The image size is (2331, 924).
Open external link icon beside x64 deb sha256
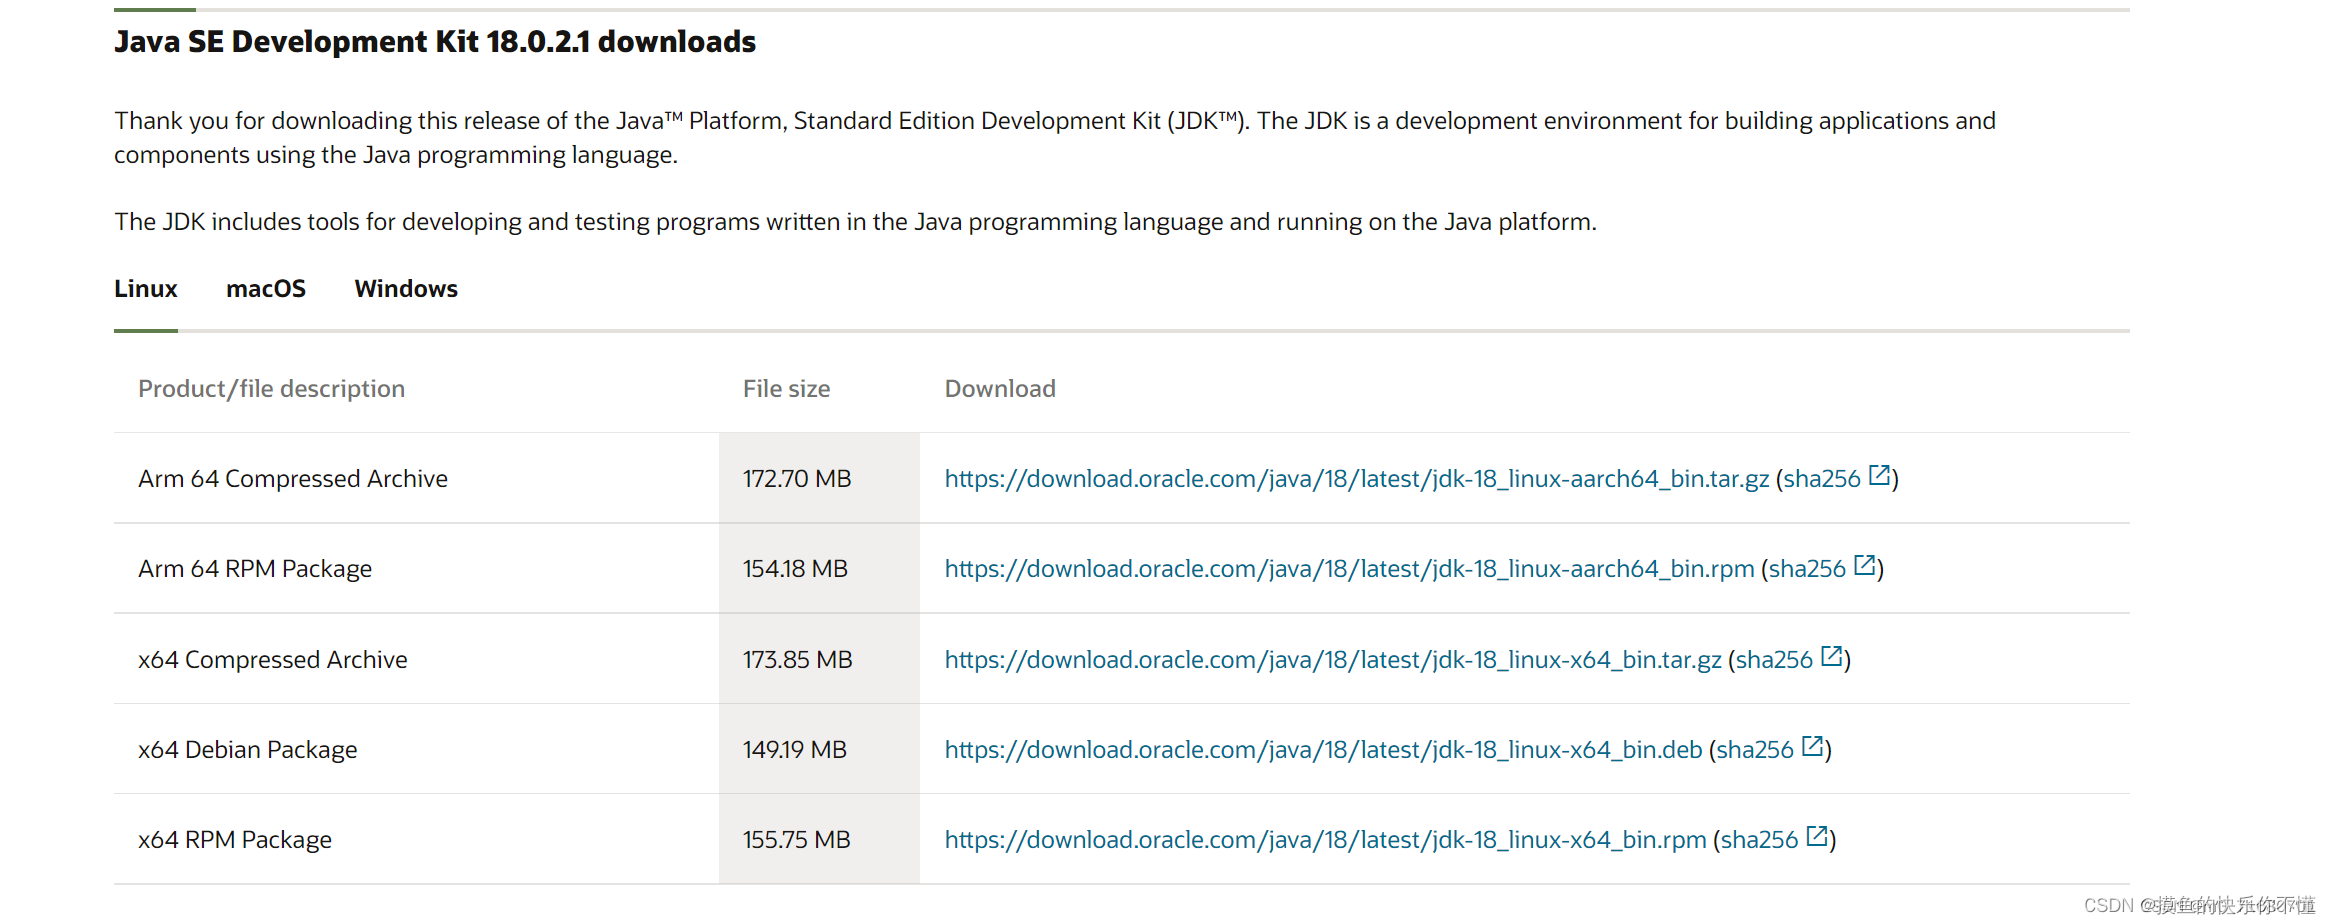point(1812,747)
